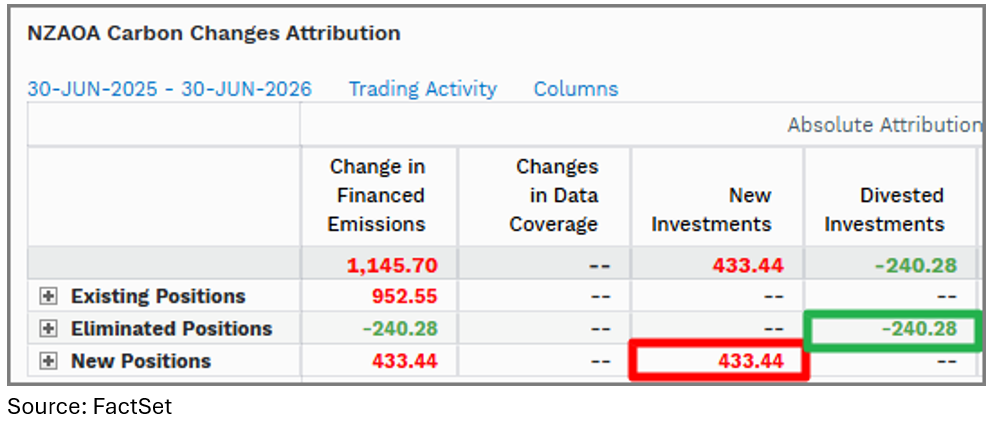997x421 pixels.
Task: Expand the New Positions row
Action: click(48, 361)
